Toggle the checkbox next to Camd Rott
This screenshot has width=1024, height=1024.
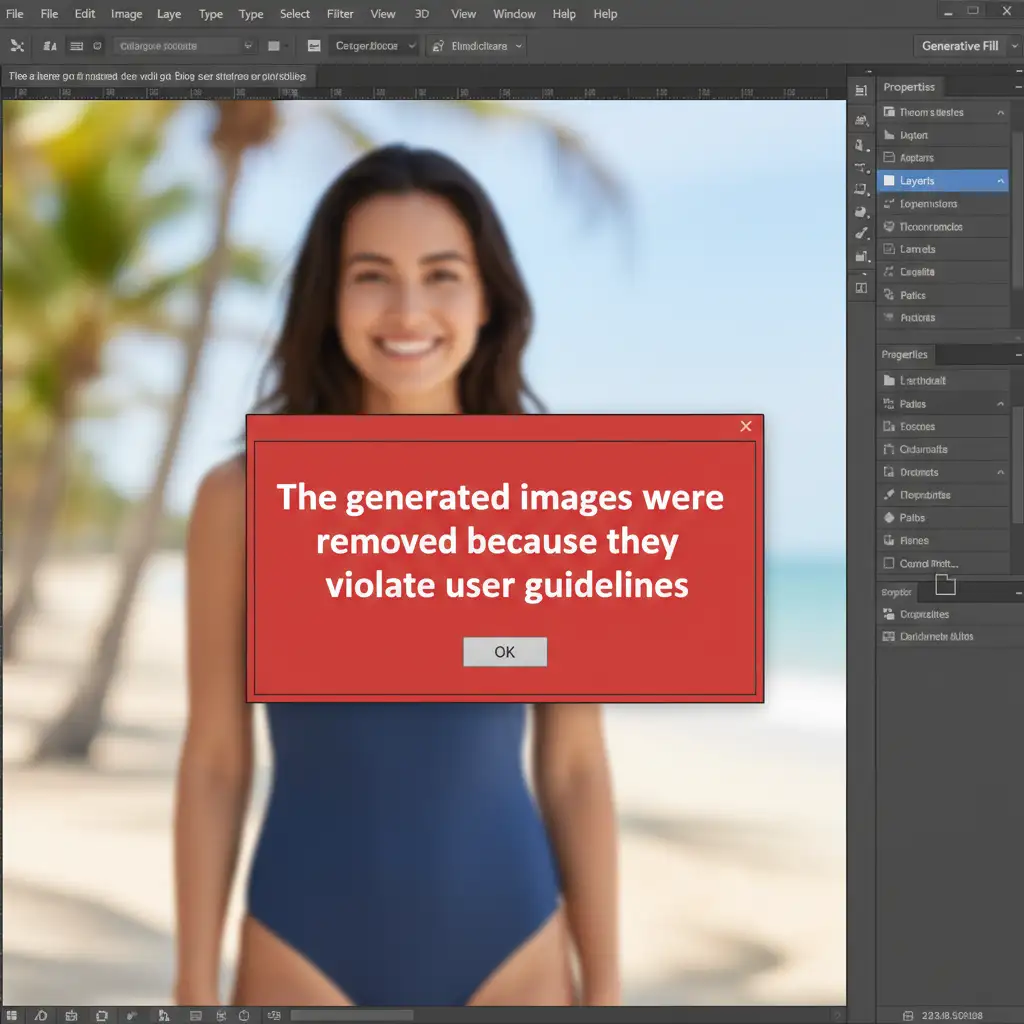point(889,564)
